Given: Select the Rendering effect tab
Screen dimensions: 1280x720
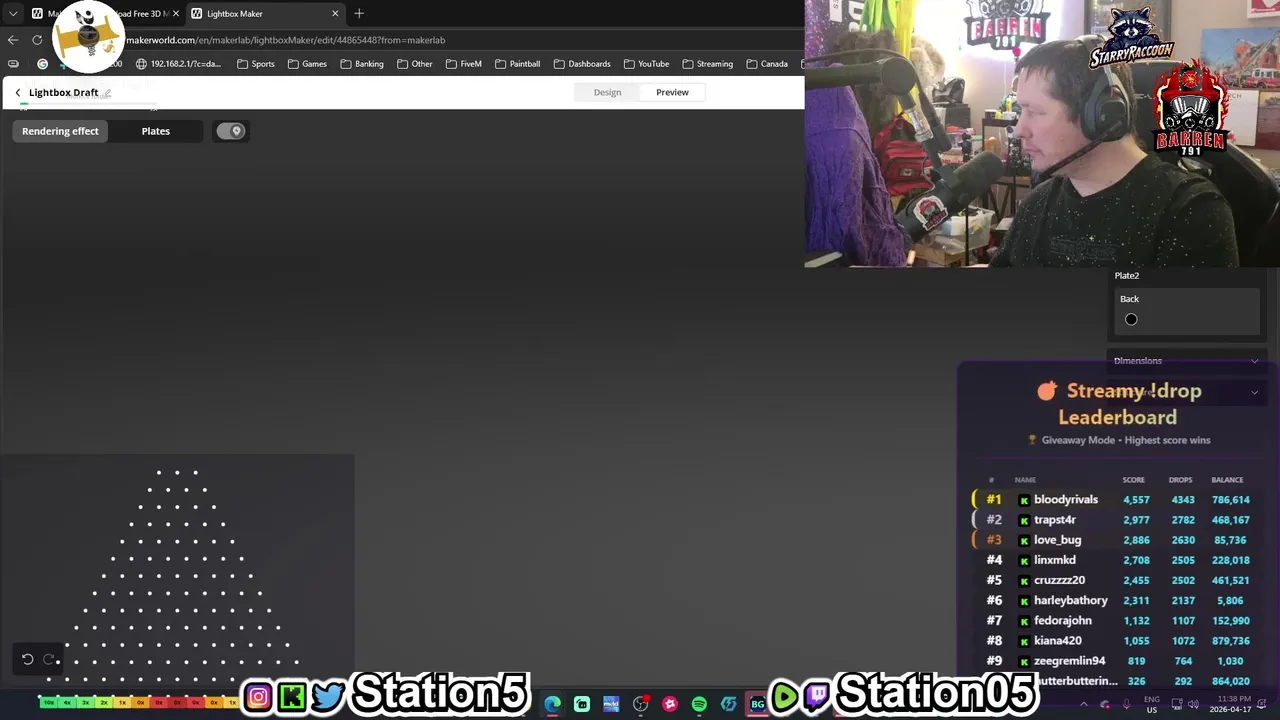Looking at the screenshot, I should (x=60, y=131).
